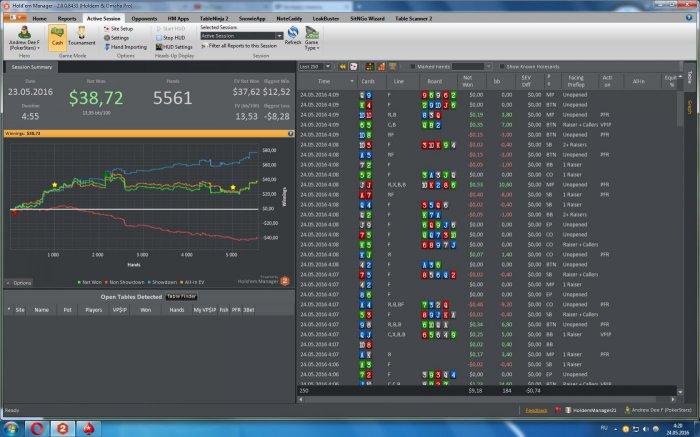Screen dimensions: 700x437
Task: Enable Show Known Holecards checkbox
Action: pyautogui.click(x=503, y=66)
